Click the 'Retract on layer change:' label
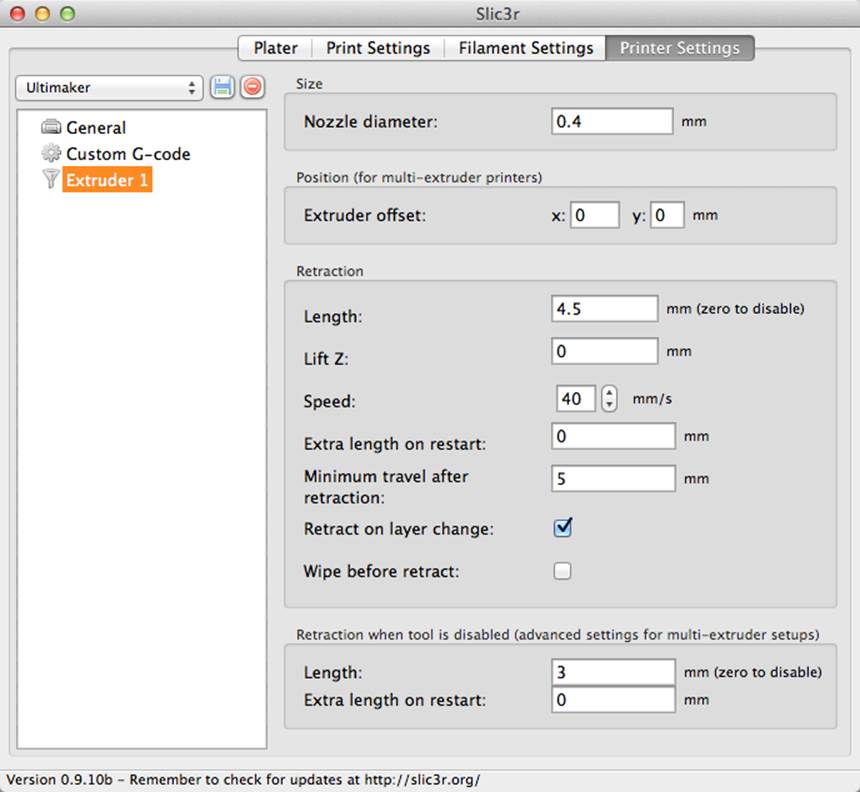The height and width of the screenshot is (792, 860). pyautogui.click(x=399, y=529)
